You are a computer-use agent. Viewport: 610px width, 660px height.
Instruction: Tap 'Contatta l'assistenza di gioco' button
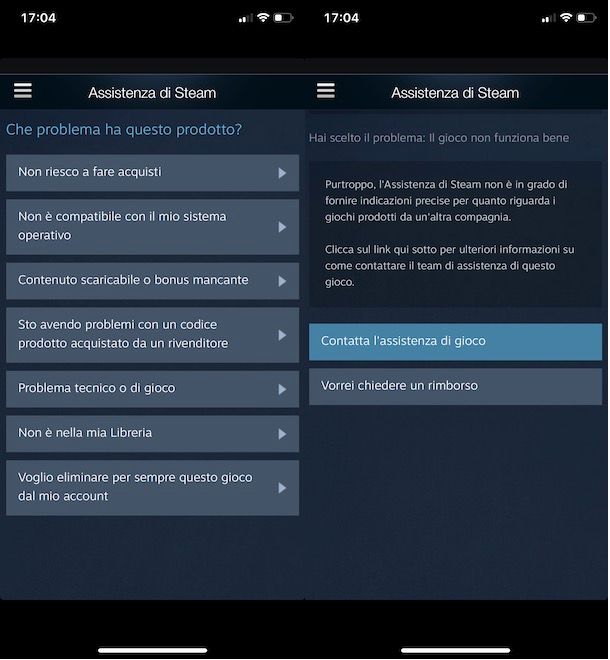coord(455,341)
